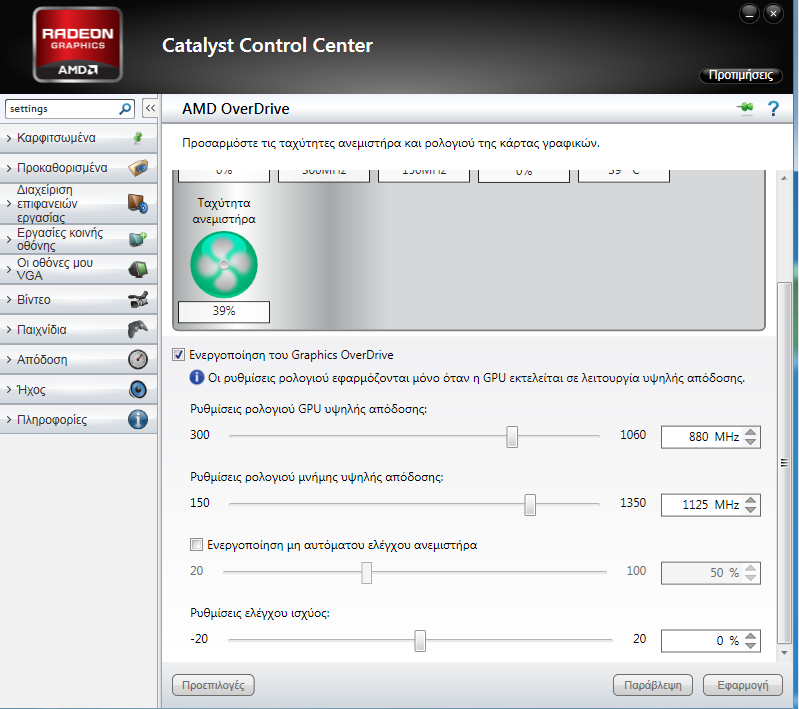Click the Παράβλεψη discard button
Viewport: 799px width, 709px height.
coord(653,685)
